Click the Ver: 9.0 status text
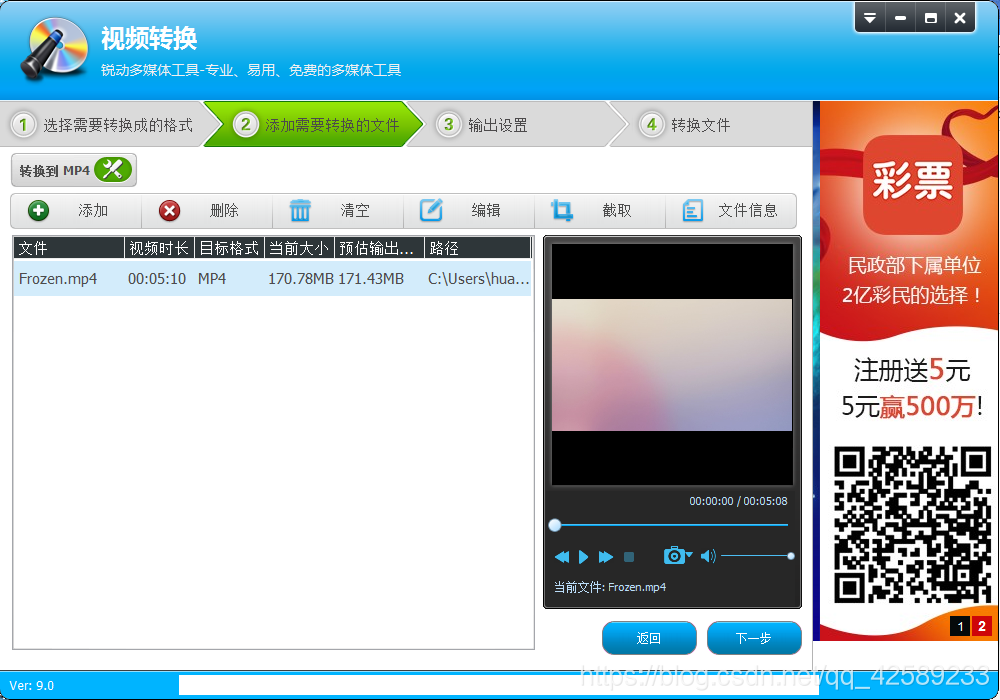Screen dimensions: 1000x700 pos(32,686)
